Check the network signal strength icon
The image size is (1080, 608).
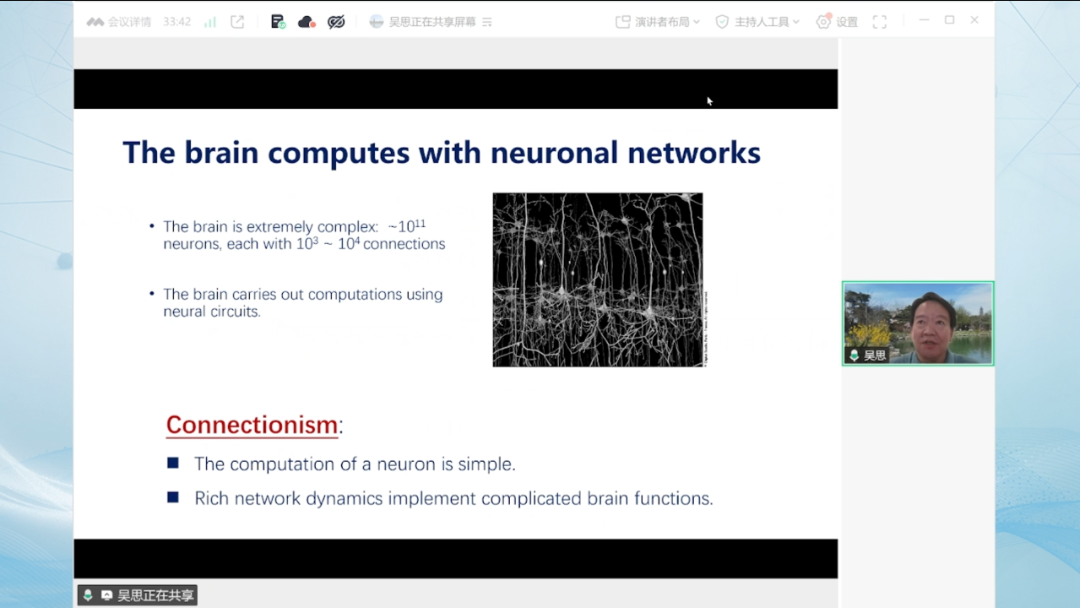(x=210, y=22)
